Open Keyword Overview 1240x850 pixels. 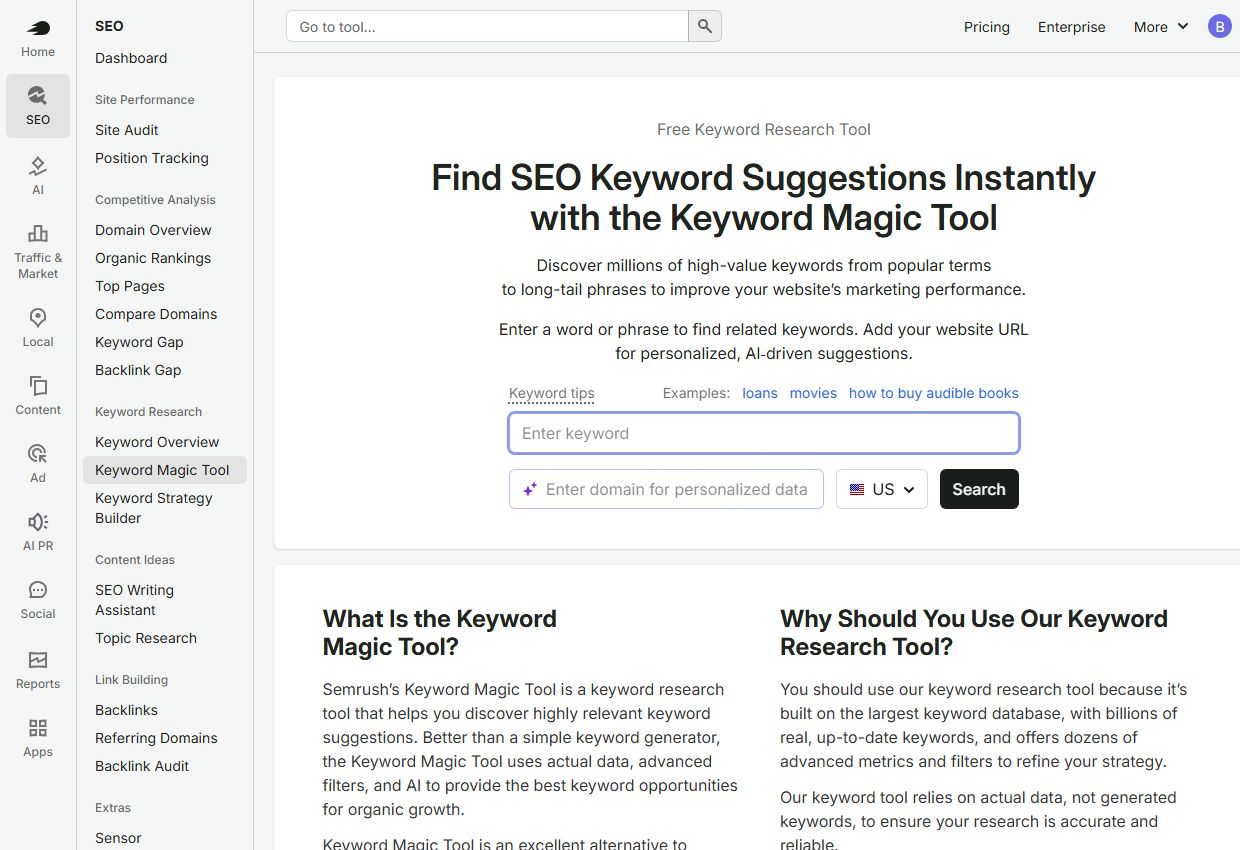[x=157, y=442]
